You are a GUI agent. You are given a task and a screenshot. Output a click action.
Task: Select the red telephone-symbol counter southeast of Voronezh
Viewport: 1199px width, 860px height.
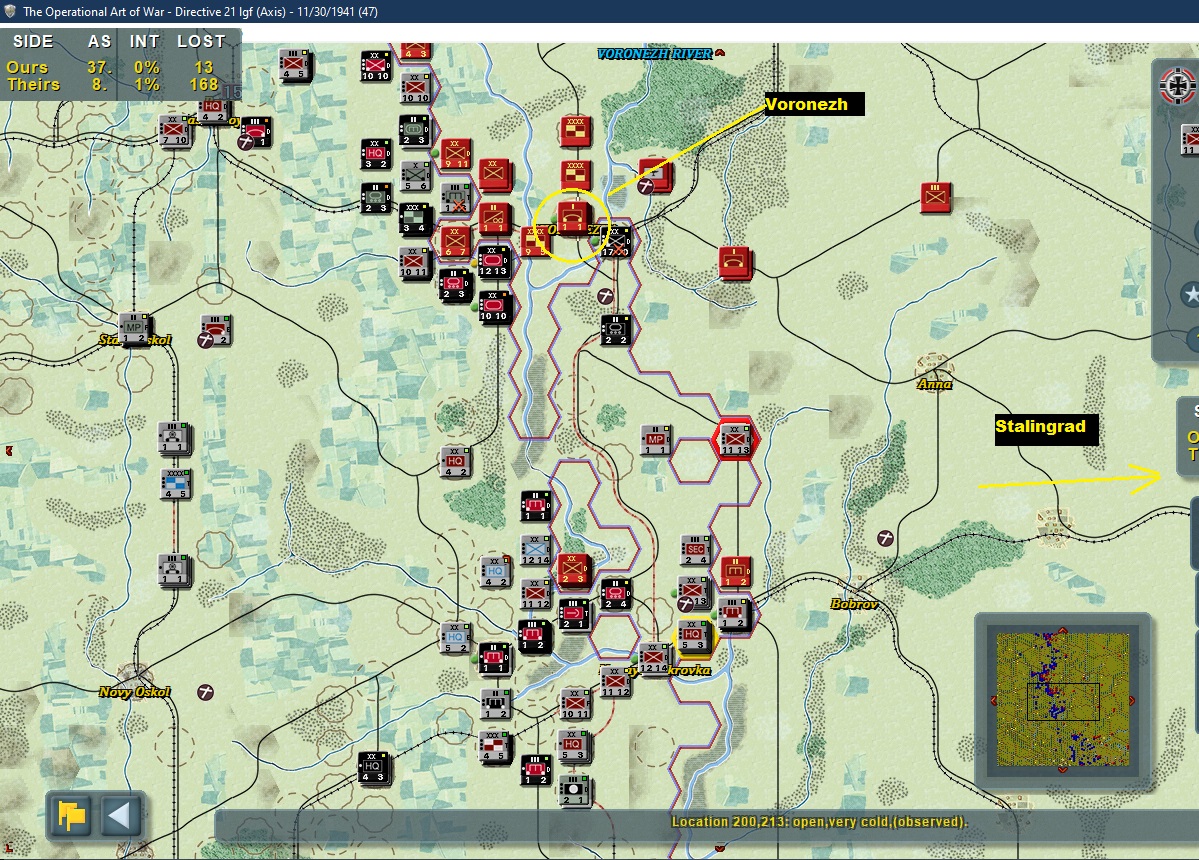(x=734, y=262)
